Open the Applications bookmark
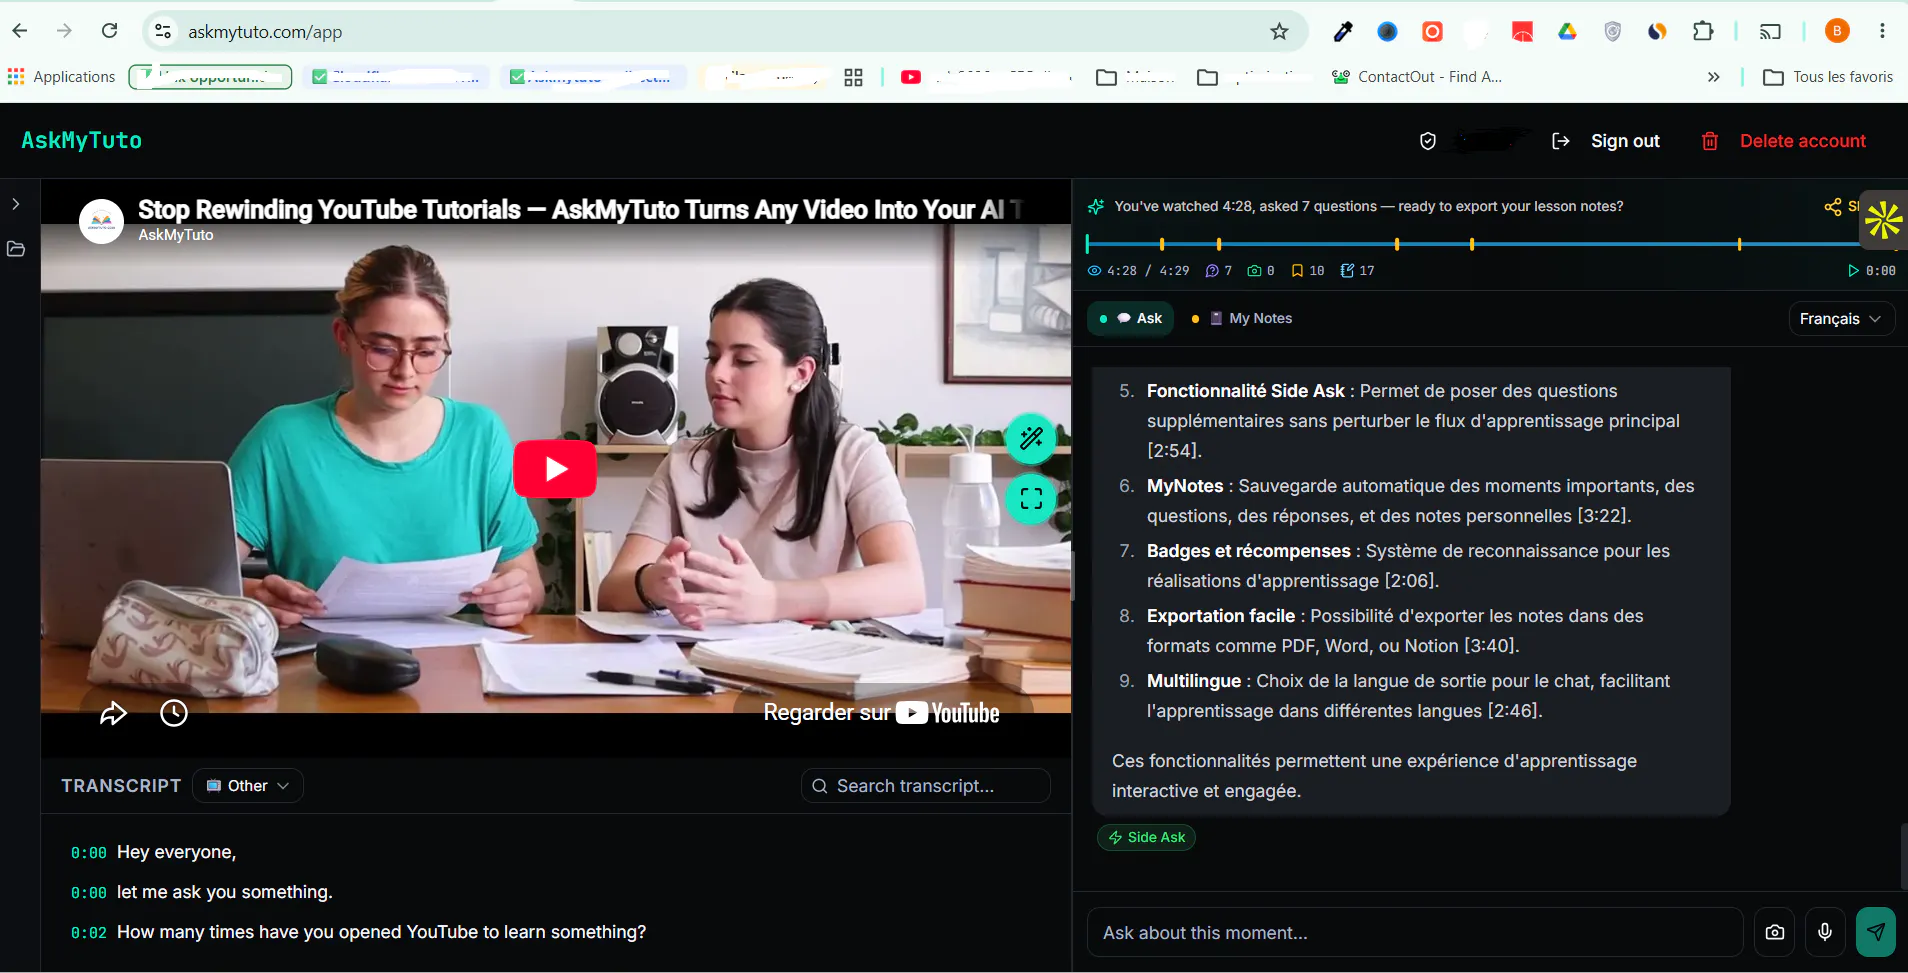This screenshot has height=973, width=1908. pyautogui.click(x=61, y=77)
